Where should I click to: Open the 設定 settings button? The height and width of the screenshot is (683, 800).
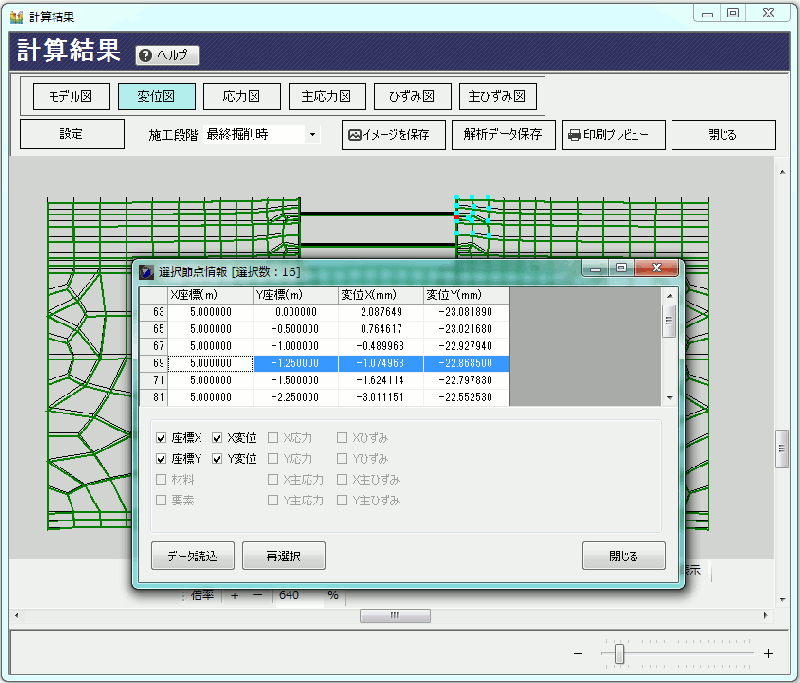(72, 134)
